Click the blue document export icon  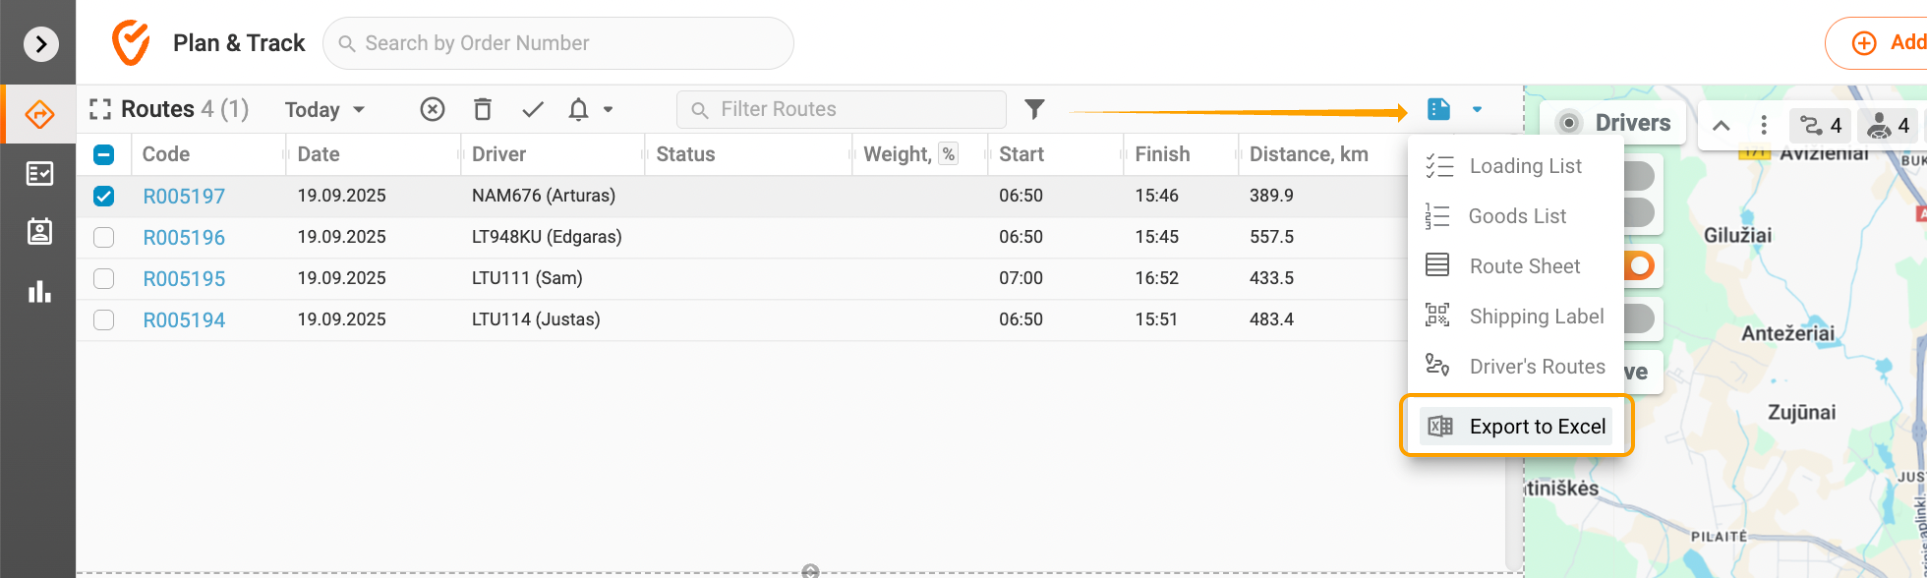(x=1438, y=109)
